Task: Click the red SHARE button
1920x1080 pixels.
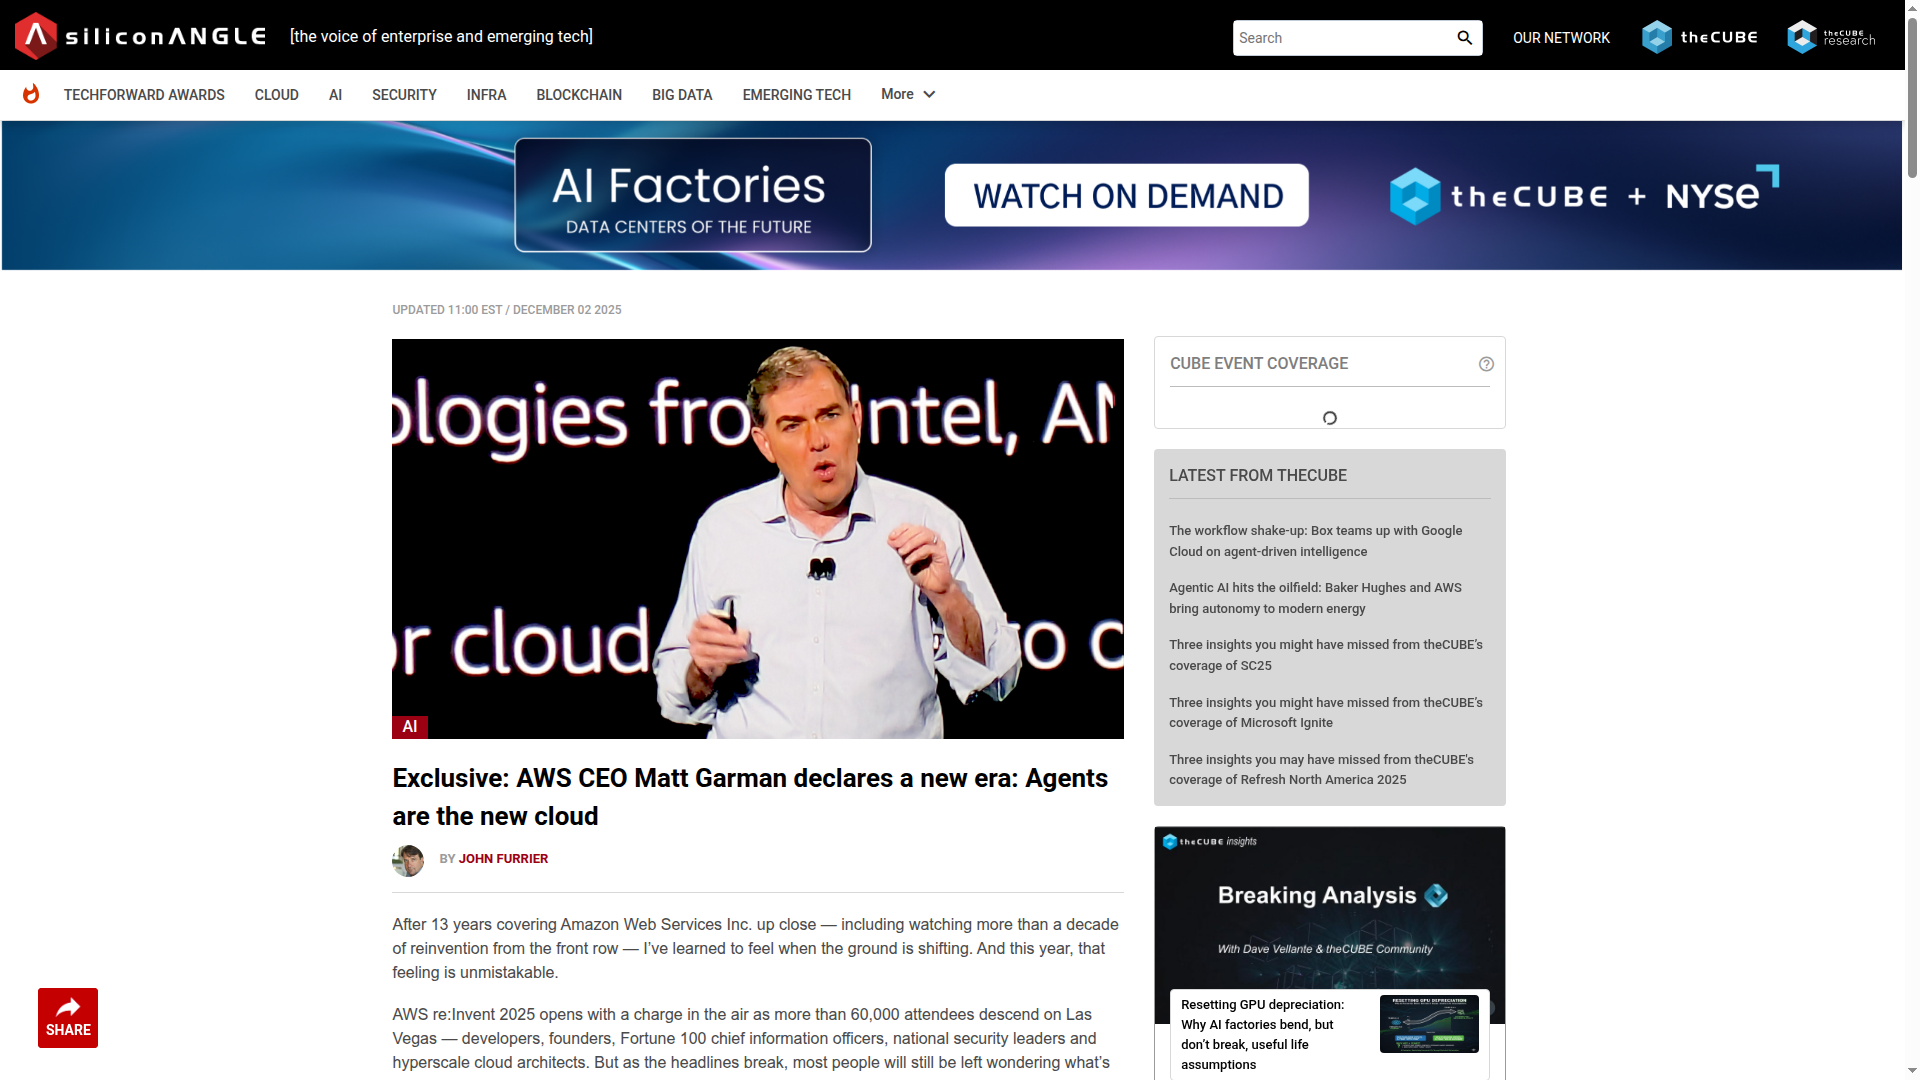Action: [x=68, y=1018]
